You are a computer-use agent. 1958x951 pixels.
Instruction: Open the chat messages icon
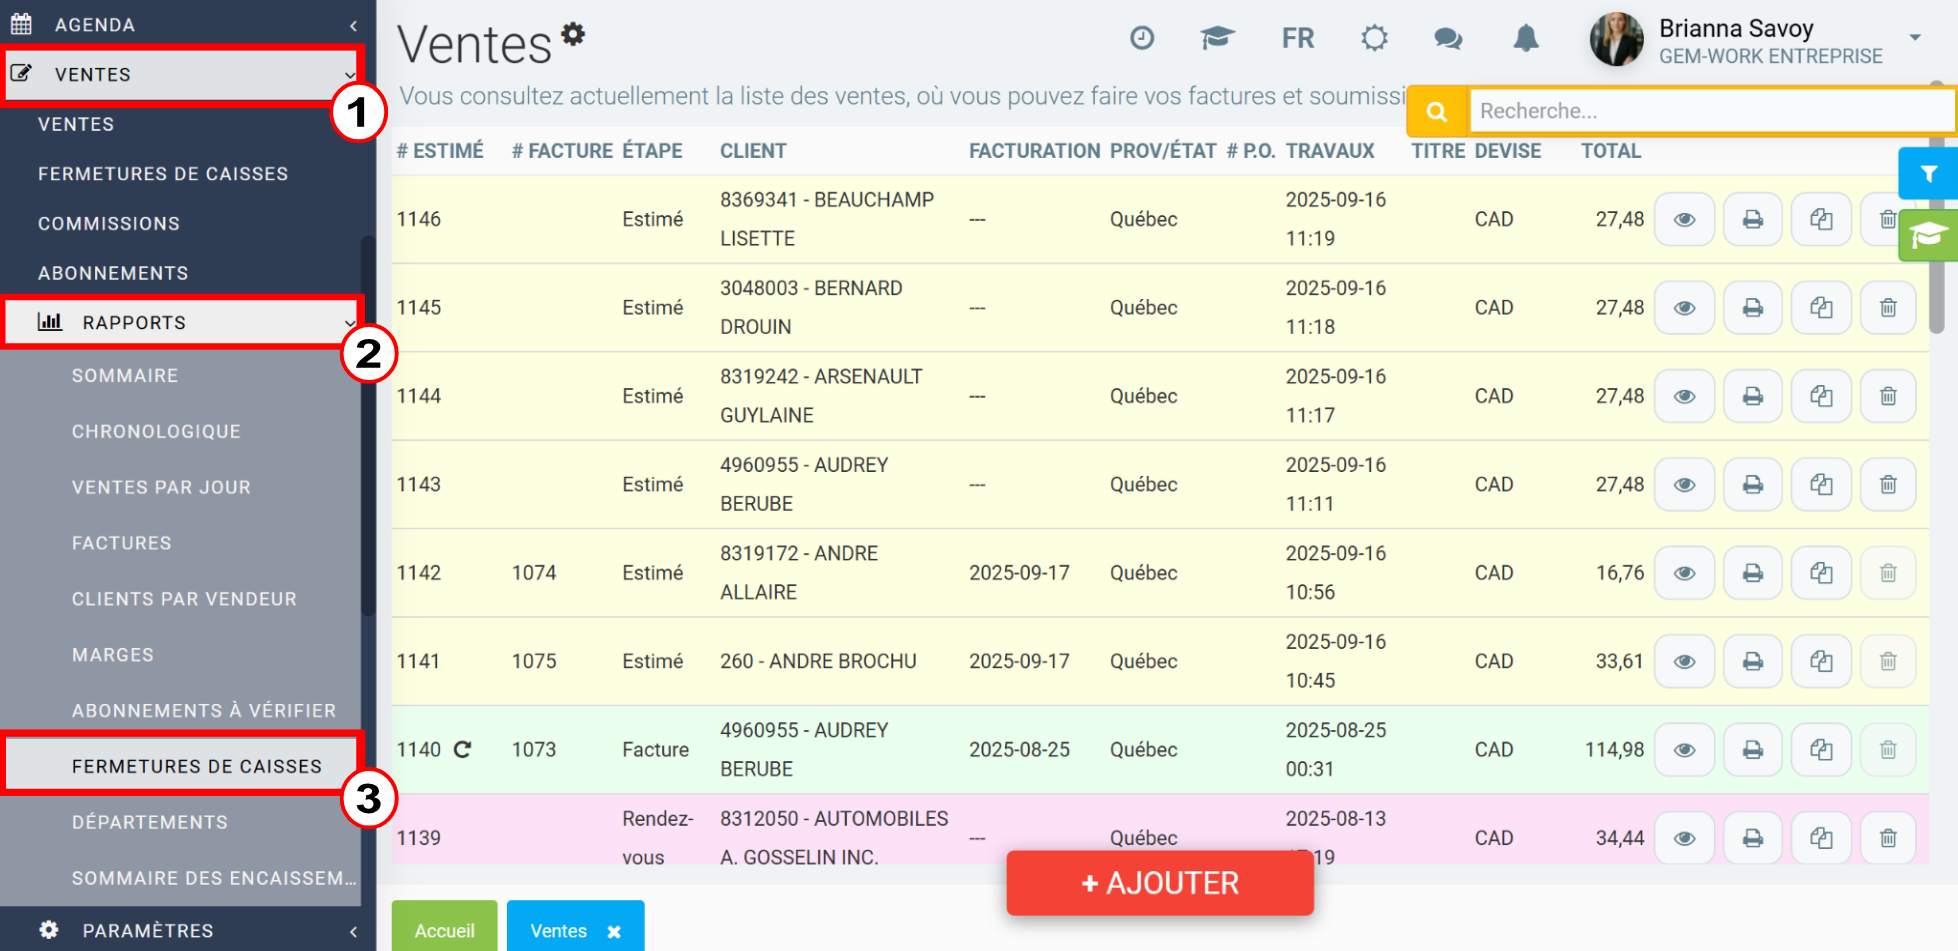(1448, 39)
